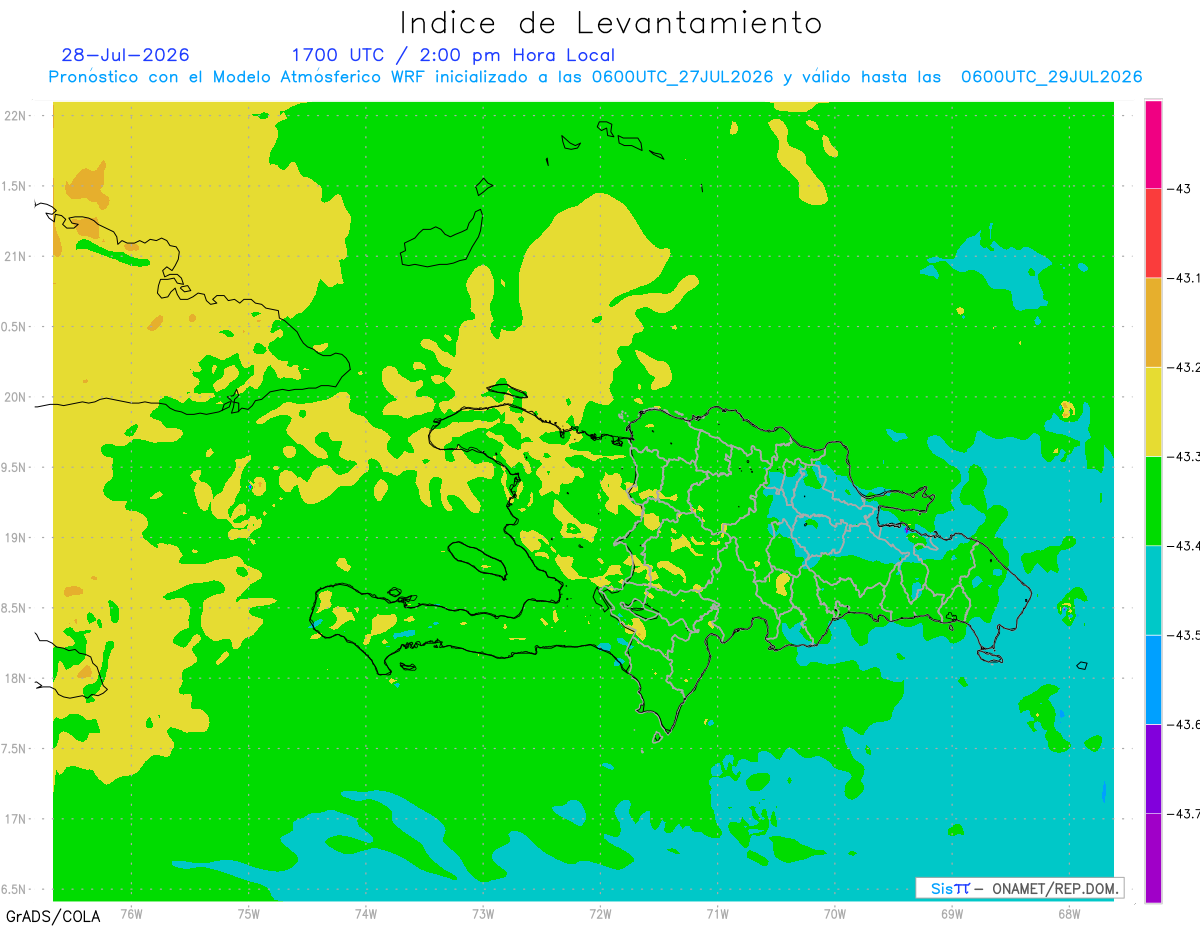Click the '69W' longitude label

pos(952,913)
